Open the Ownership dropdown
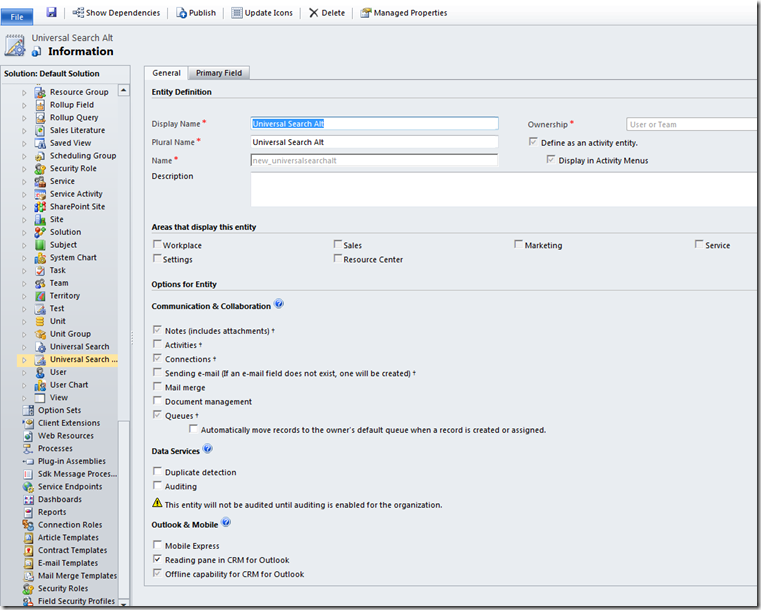The width and height of the screenshot is (761, 610). point(692,124)
